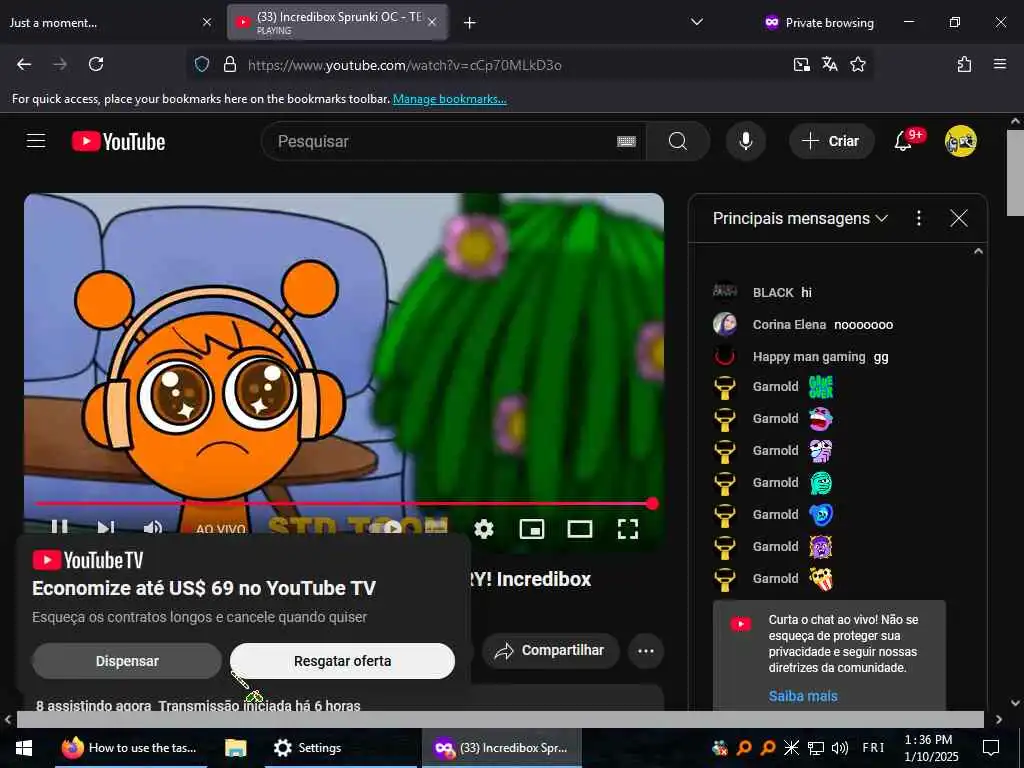Screen dimensions: 1024x768
Task: Click Corina Elena's nooooooo message
Action: 803,324
